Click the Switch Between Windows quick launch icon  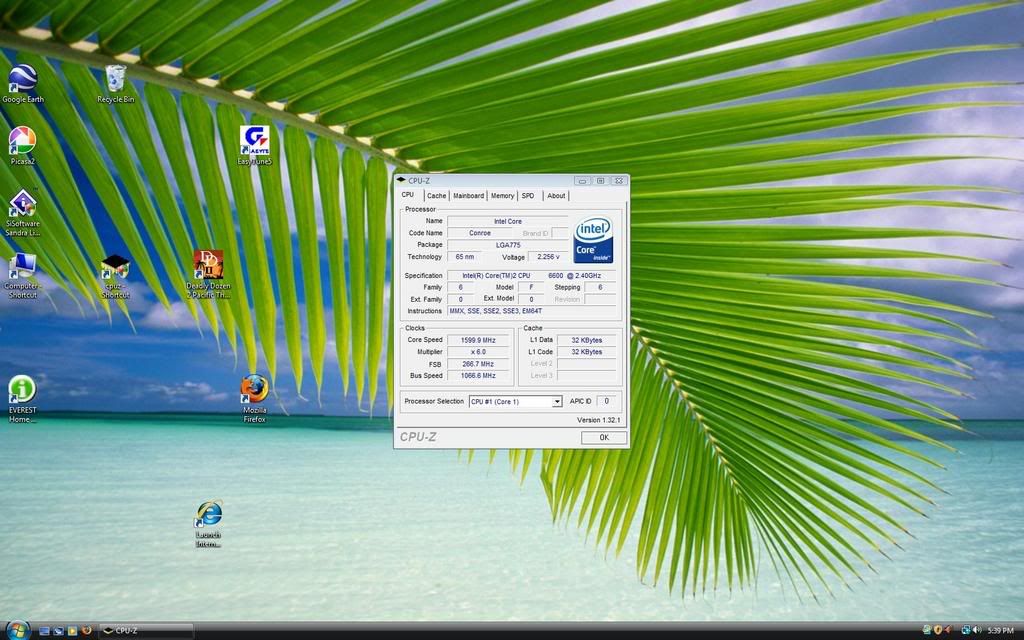pos(58,631)
